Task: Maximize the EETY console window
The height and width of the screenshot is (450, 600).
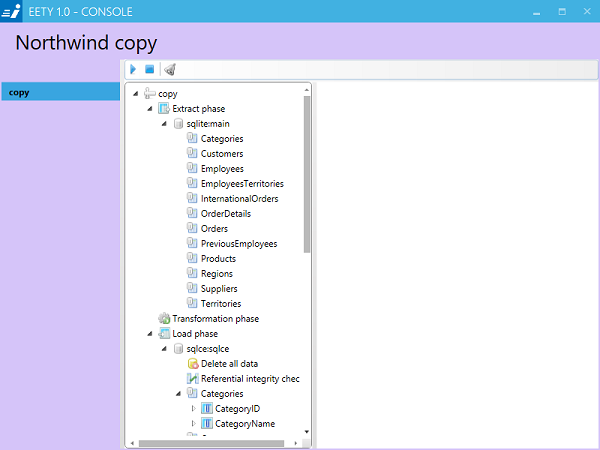Action: [x=562, y=11]
